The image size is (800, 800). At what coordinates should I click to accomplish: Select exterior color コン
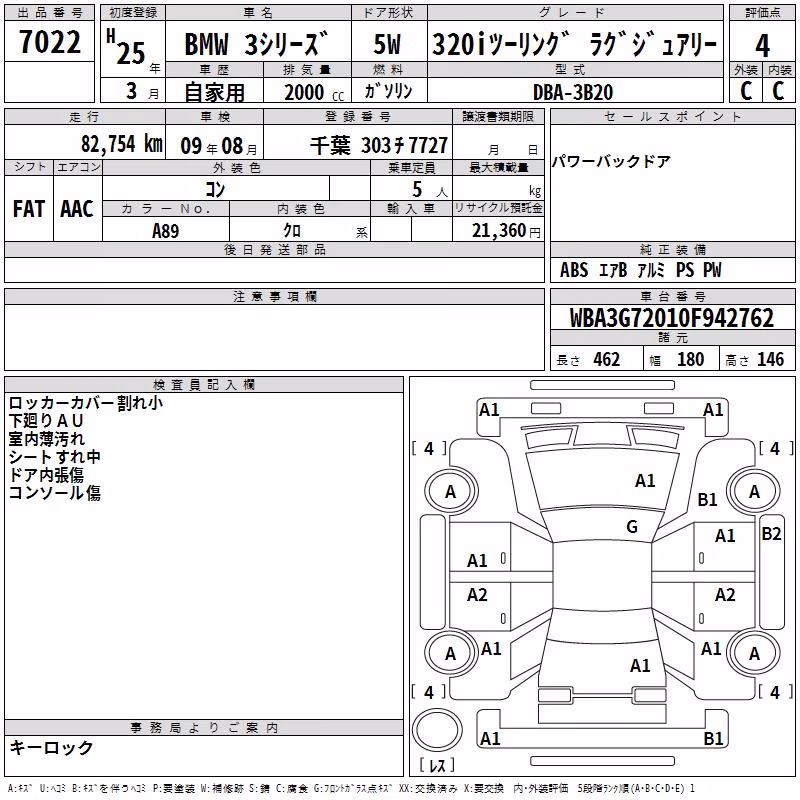215,189
